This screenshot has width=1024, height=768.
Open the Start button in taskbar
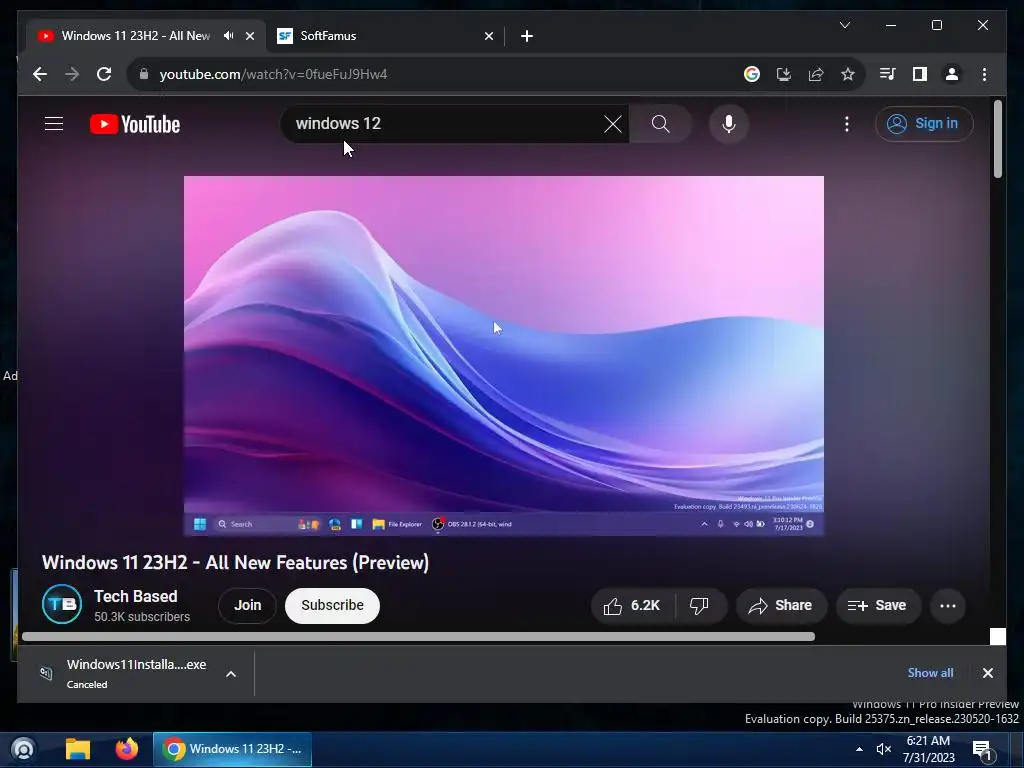tap(24, 749)
